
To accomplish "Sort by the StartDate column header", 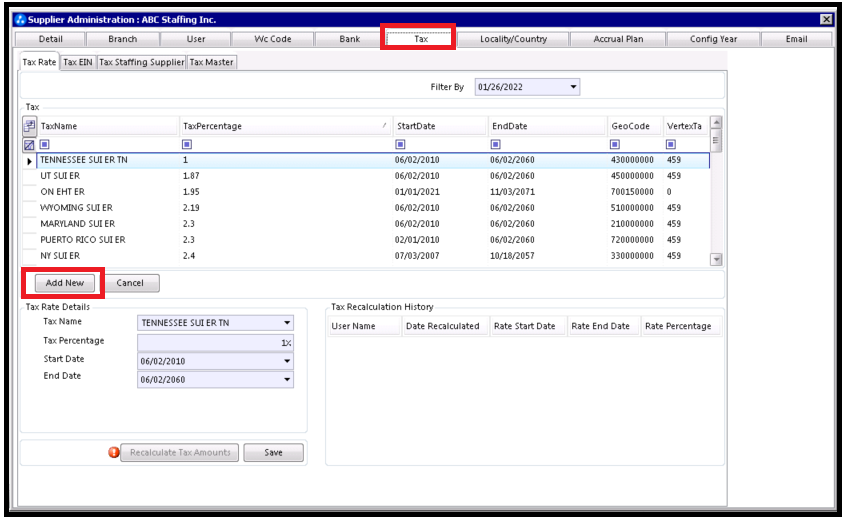I will pos(440,126).
